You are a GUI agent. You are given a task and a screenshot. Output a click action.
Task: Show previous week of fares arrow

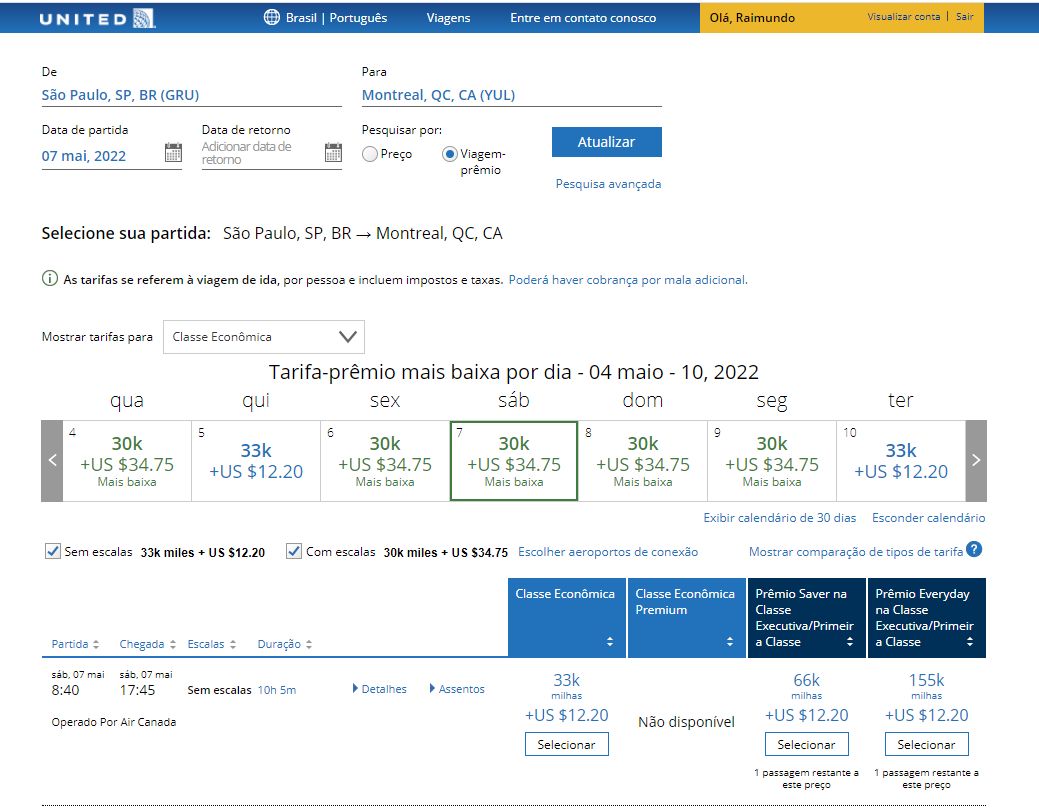click(x=52, y=460)
